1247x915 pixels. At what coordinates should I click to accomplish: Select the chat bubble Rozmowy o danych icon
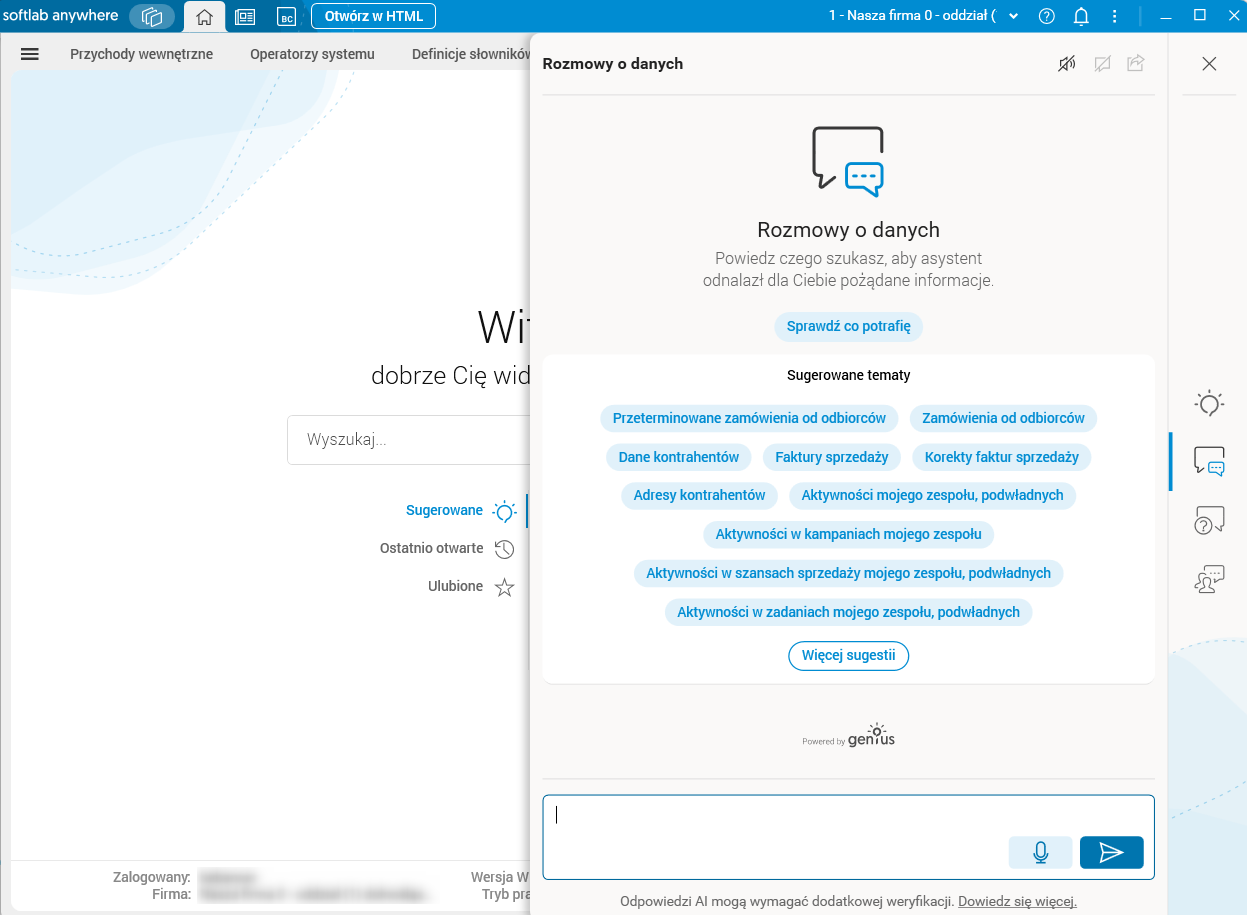1209,461
